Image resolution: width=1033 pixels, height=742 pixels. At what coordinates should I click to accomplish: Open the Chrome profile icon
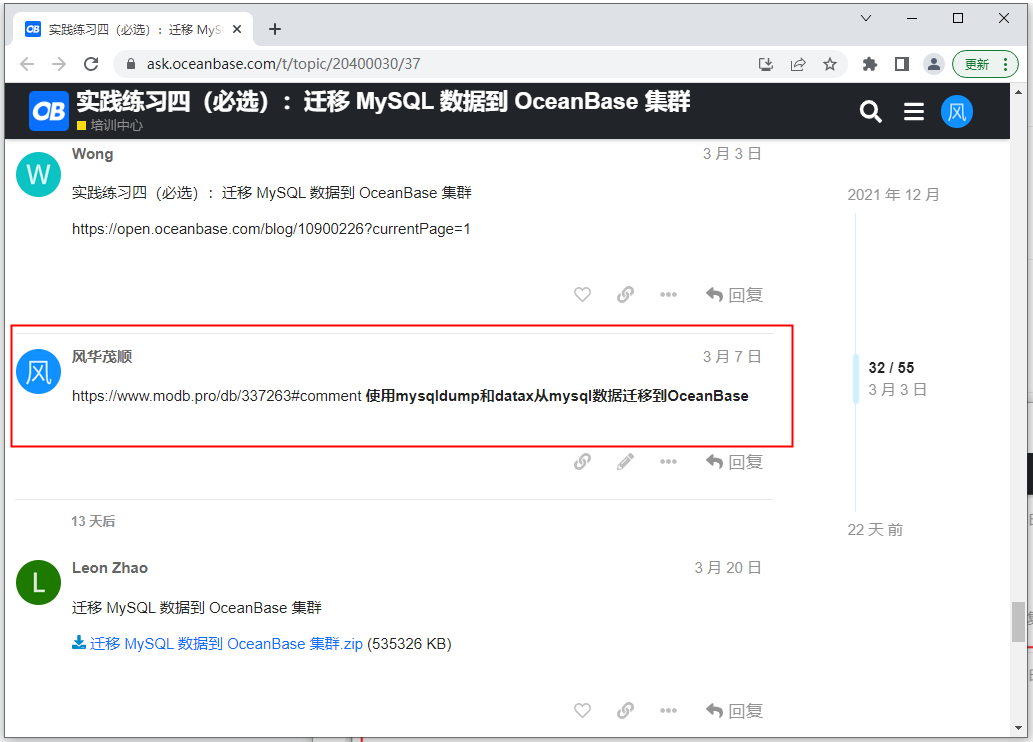point(934,64)
